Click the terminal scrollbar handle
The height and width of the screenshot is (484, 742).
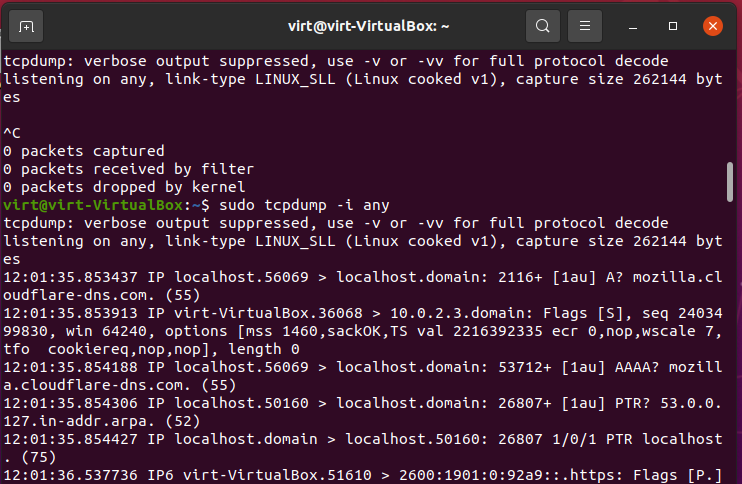[730, 182]
